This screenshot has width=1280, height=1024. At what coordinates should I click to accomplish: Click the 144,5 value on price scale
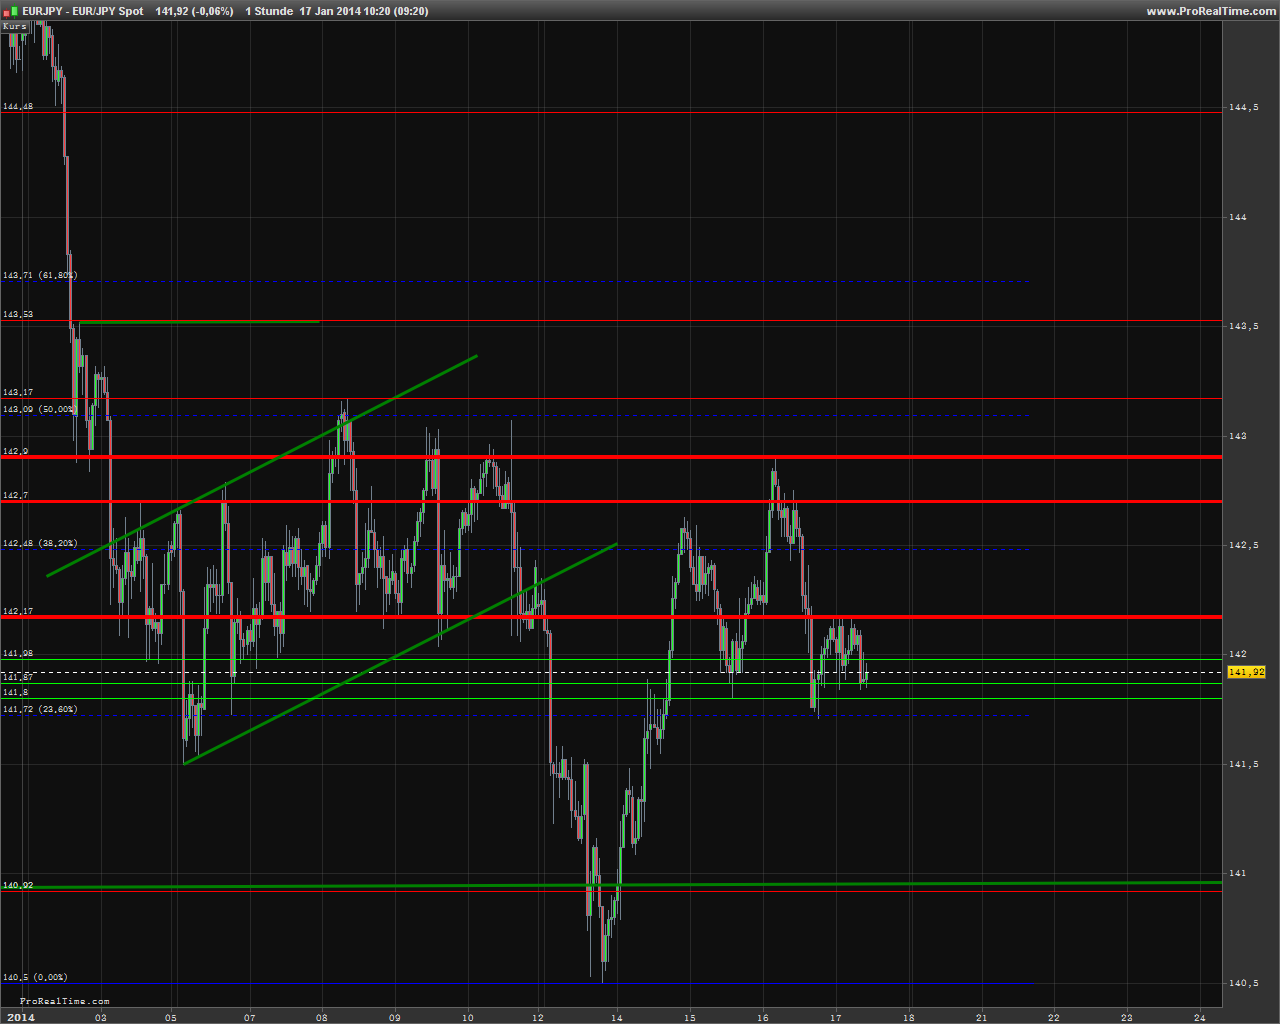(1243, 107)
